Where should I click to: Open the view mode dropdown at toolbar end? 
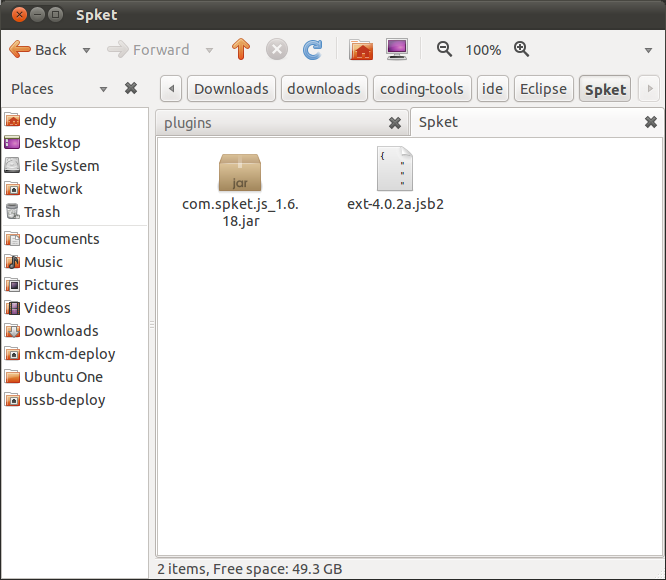tap(648, 50)
